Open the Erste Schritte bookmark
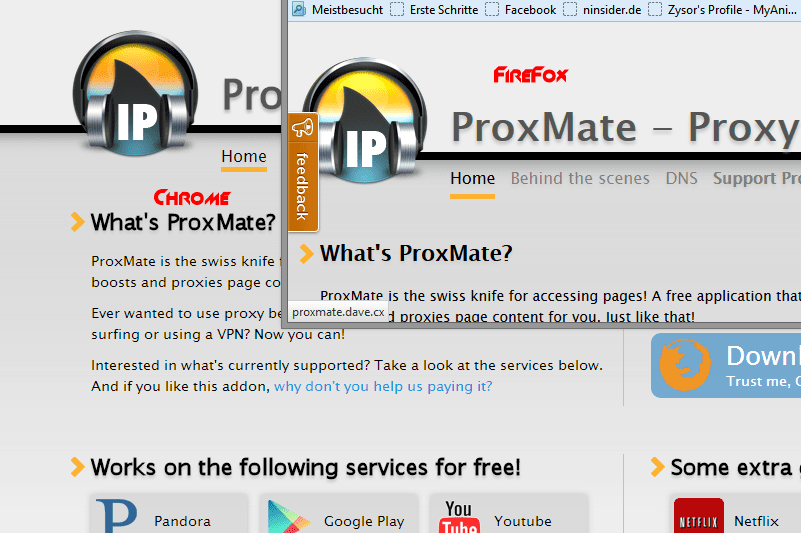The width and height of the screenshot is (801, 533). click(x=434, y=10)
